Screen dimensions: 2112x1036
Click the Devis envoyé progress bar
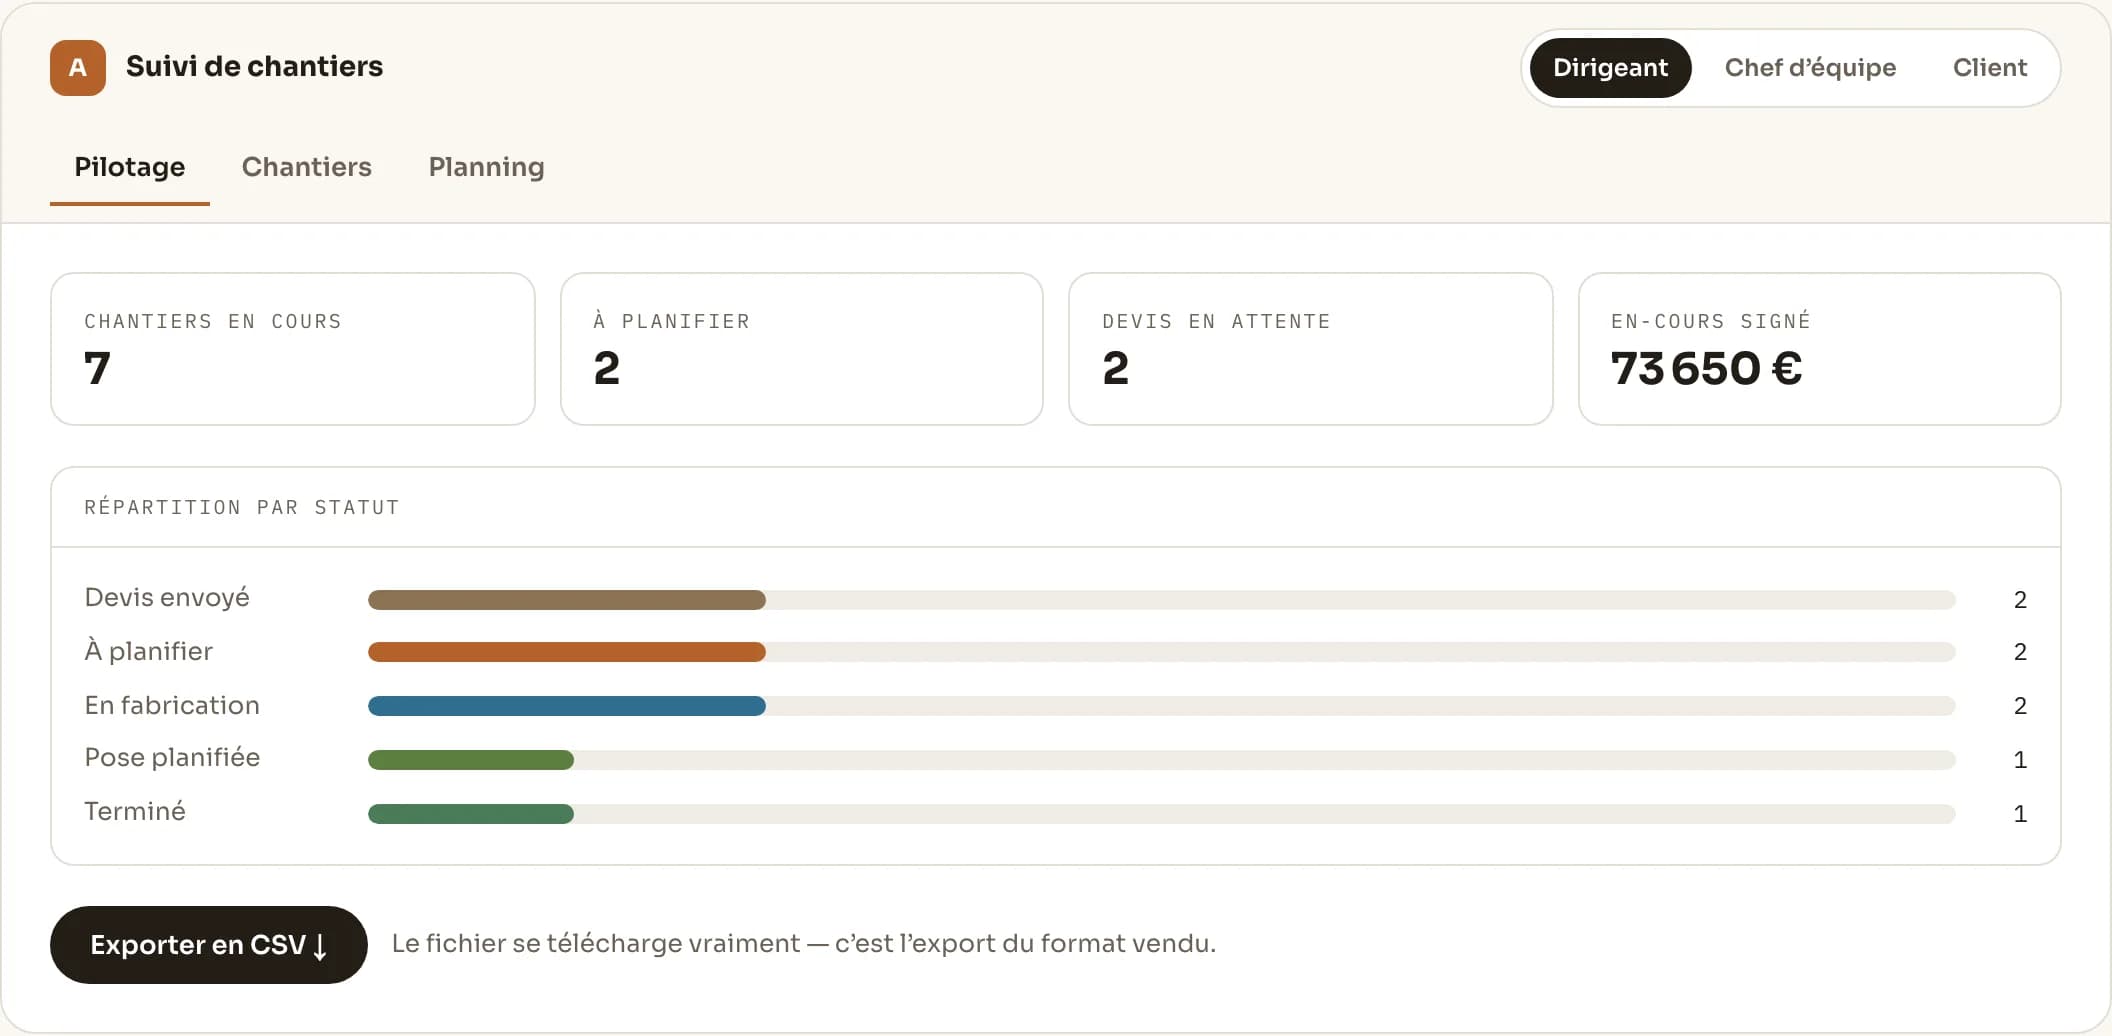coord(1162,600)
